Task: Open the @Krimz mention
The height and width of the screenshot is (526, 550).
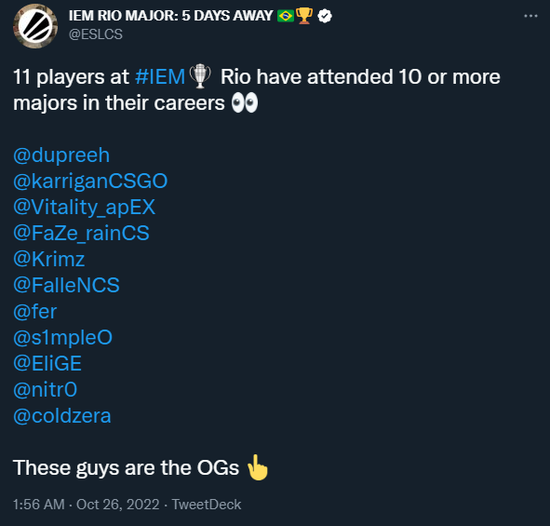Action: click(49, 259)
